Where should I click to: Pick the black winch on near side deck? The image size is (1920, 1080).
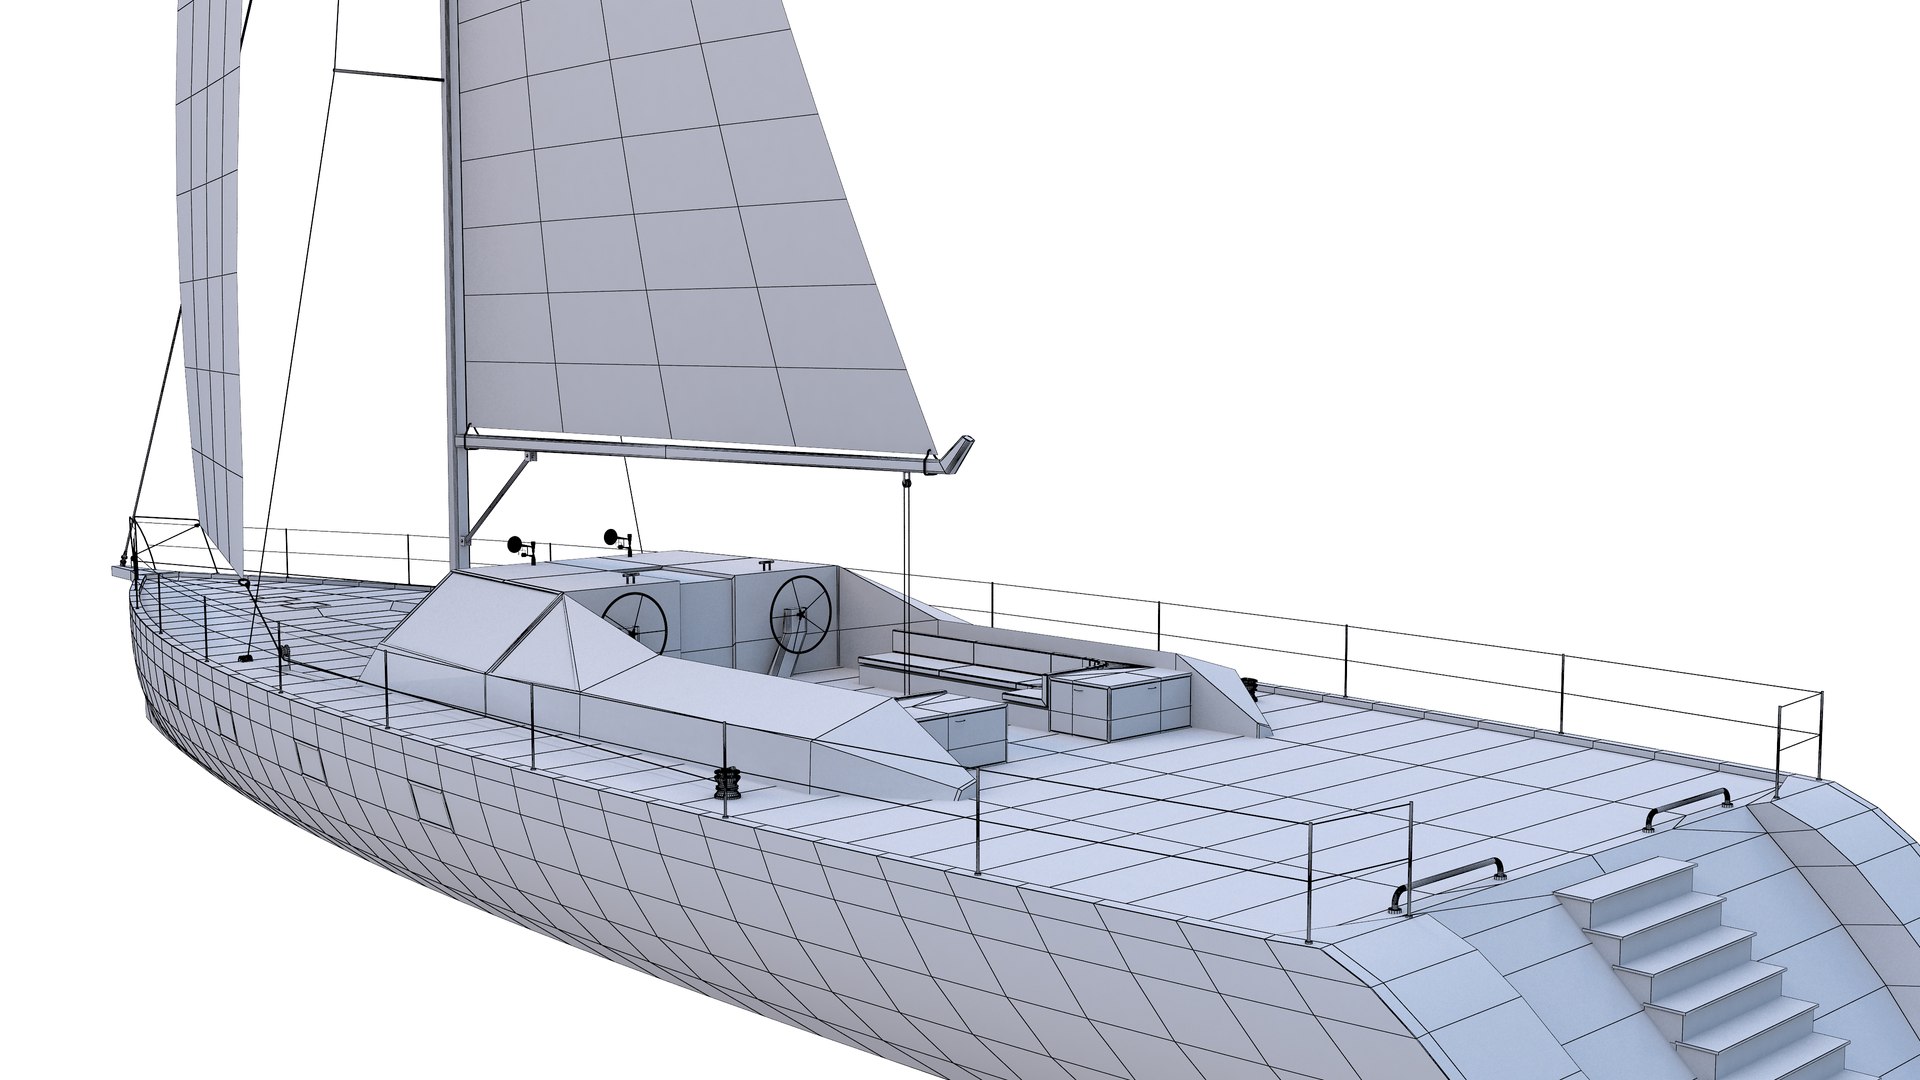[727, 781]
